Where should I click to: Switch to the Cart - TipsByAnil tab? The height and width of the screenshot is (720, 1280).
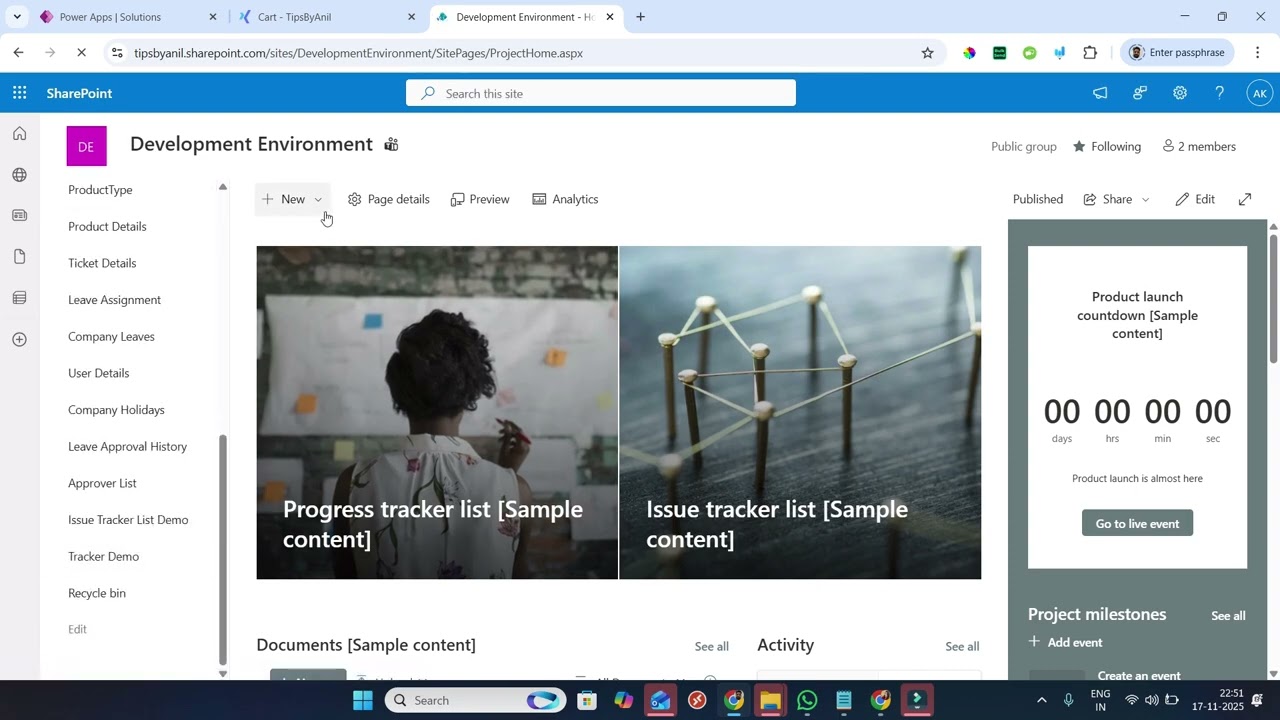click(327, 17)
